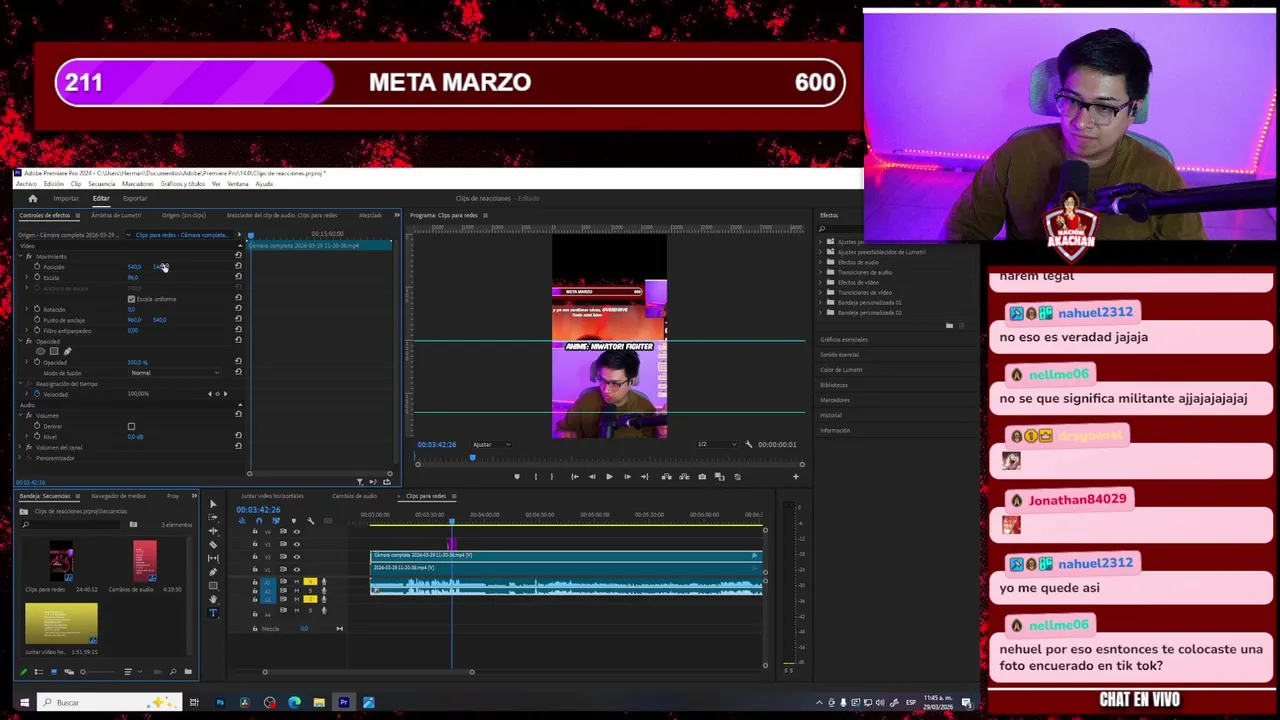Select the Track Select Forward tool
Viewport: 1280px width, 720px height.
click(213, 518)
